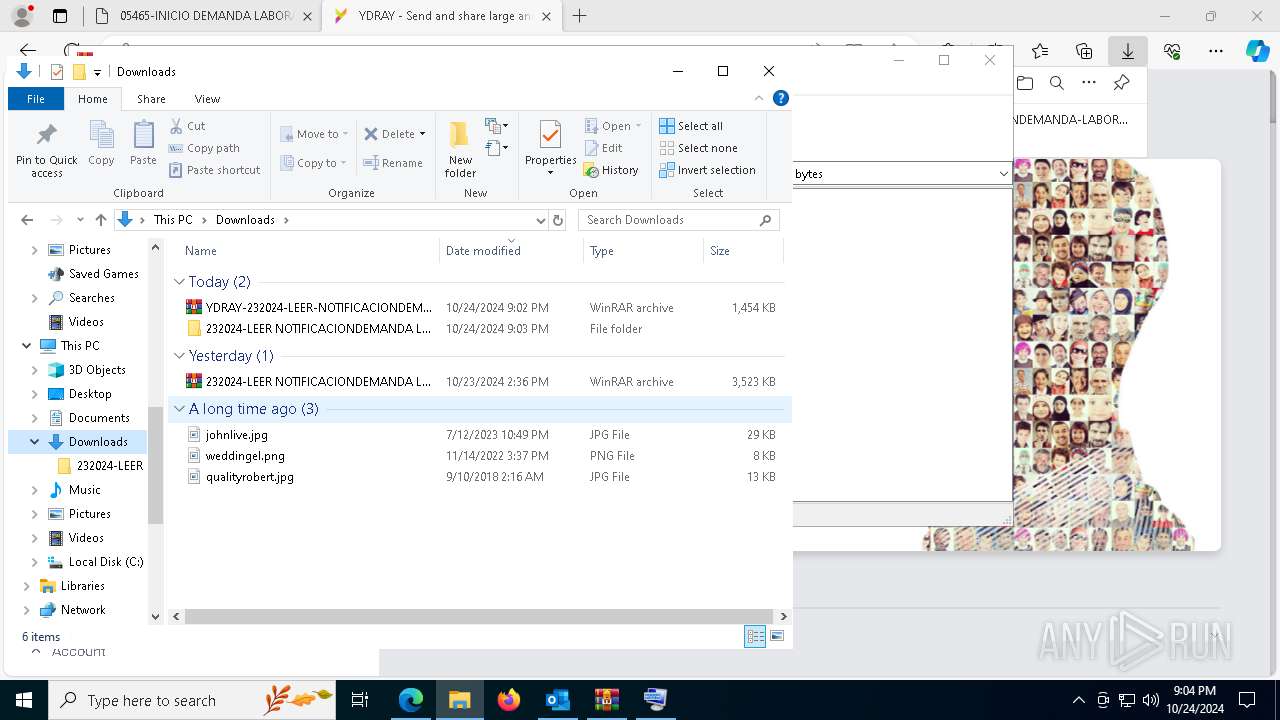The height and width of the screenshot is (720, 1280).
Task: Click the Back navigation arrow in Explorer
Action: click(27, 220)
